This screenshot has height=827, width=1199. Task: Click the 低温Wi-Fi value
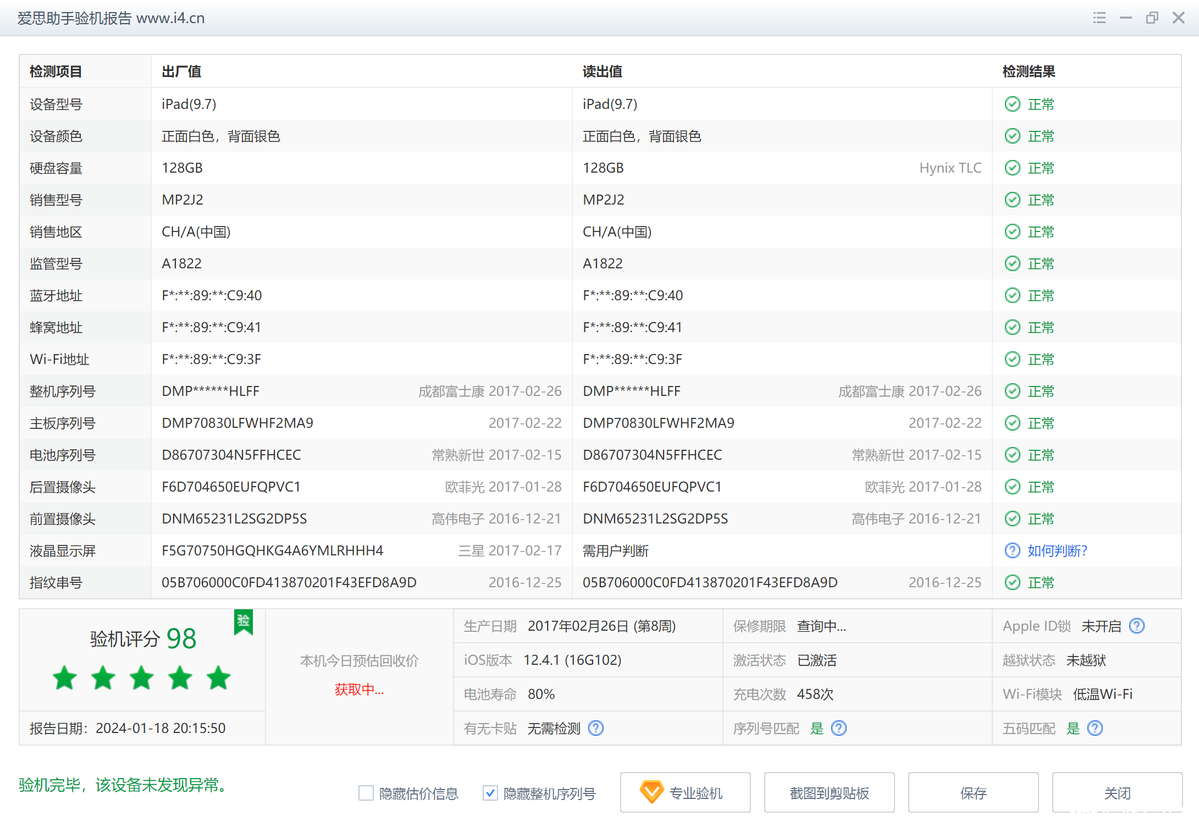tap(1103, 694)
